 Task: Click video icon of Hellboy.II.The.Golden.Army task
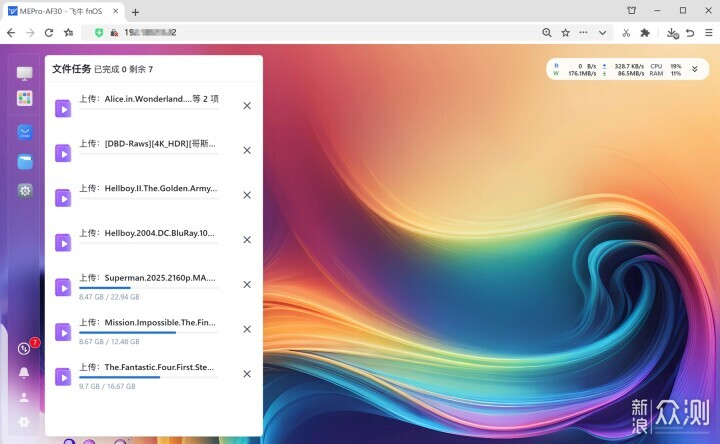click(x=63, y=198)
